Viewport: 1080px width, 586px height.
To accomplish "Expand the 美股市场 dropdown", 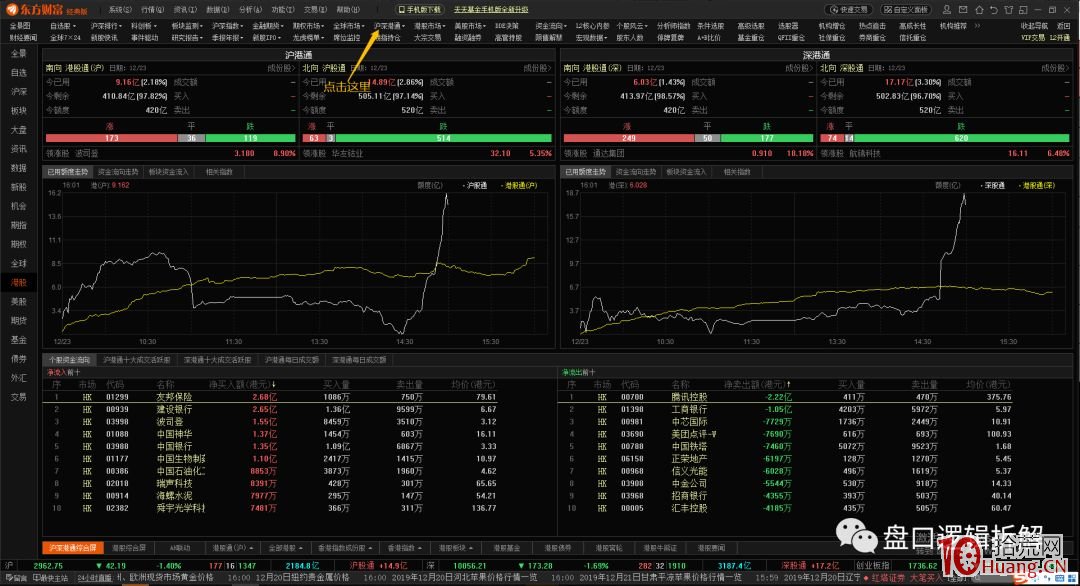I will click(470, 26).
